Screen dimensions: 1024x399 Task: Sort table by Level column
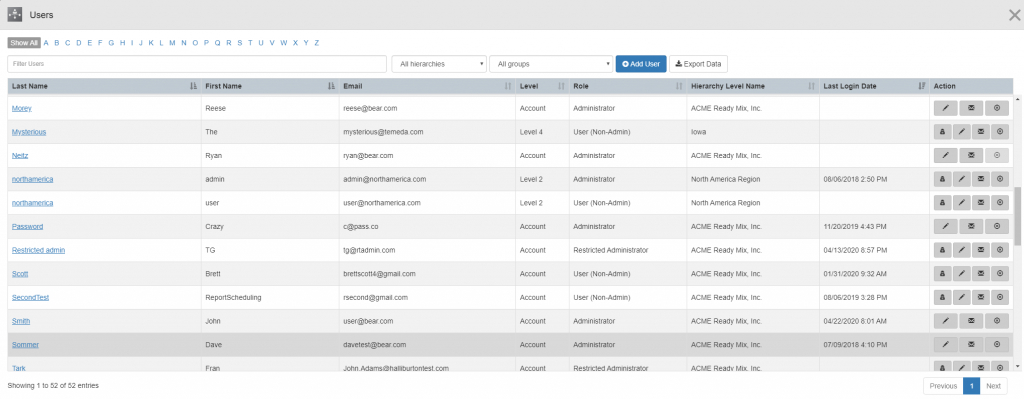click(x=542, y=86)
